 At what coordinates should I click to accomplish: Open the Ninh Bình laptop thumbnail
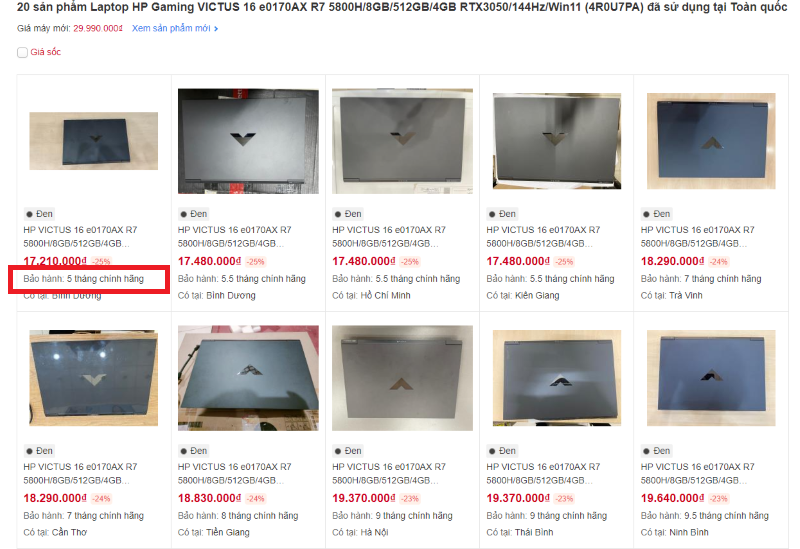(711, 378)
